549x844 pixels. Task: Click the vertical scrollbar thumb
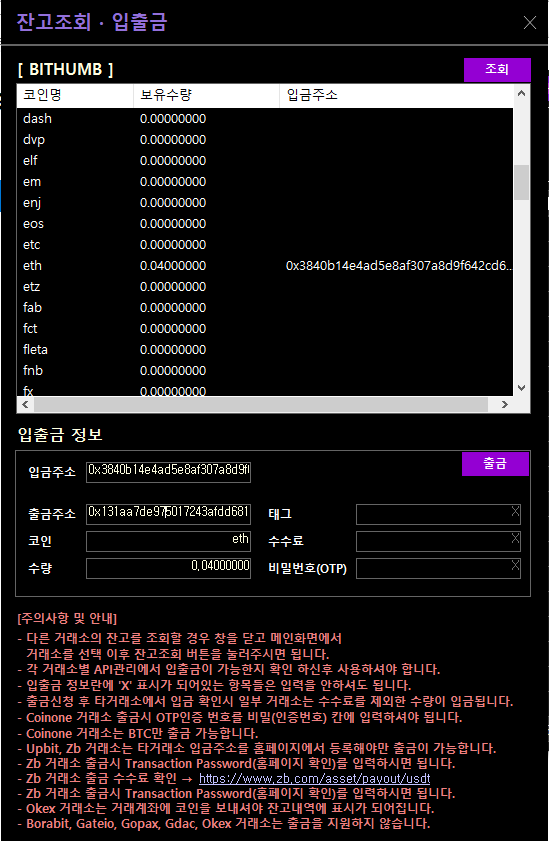coord(521,182)
